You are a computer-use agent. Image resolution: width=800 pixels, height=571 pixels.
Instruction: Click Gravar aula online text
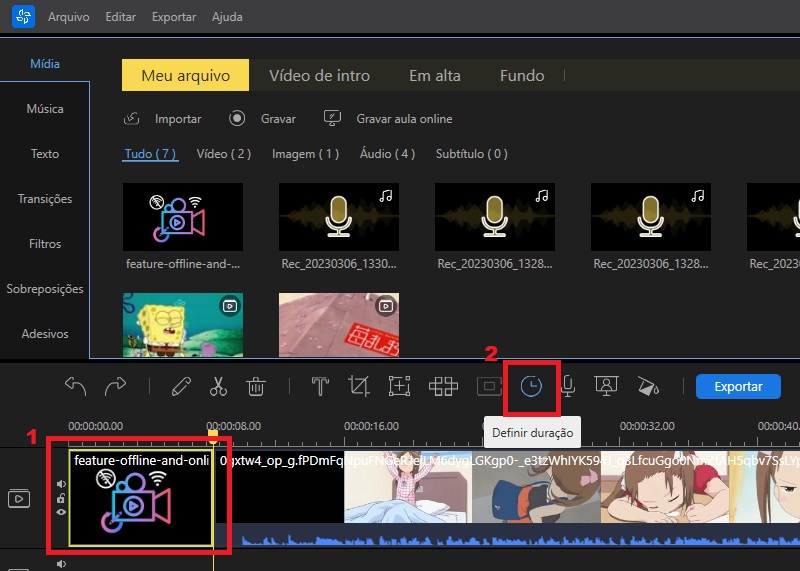pos(404,119)
